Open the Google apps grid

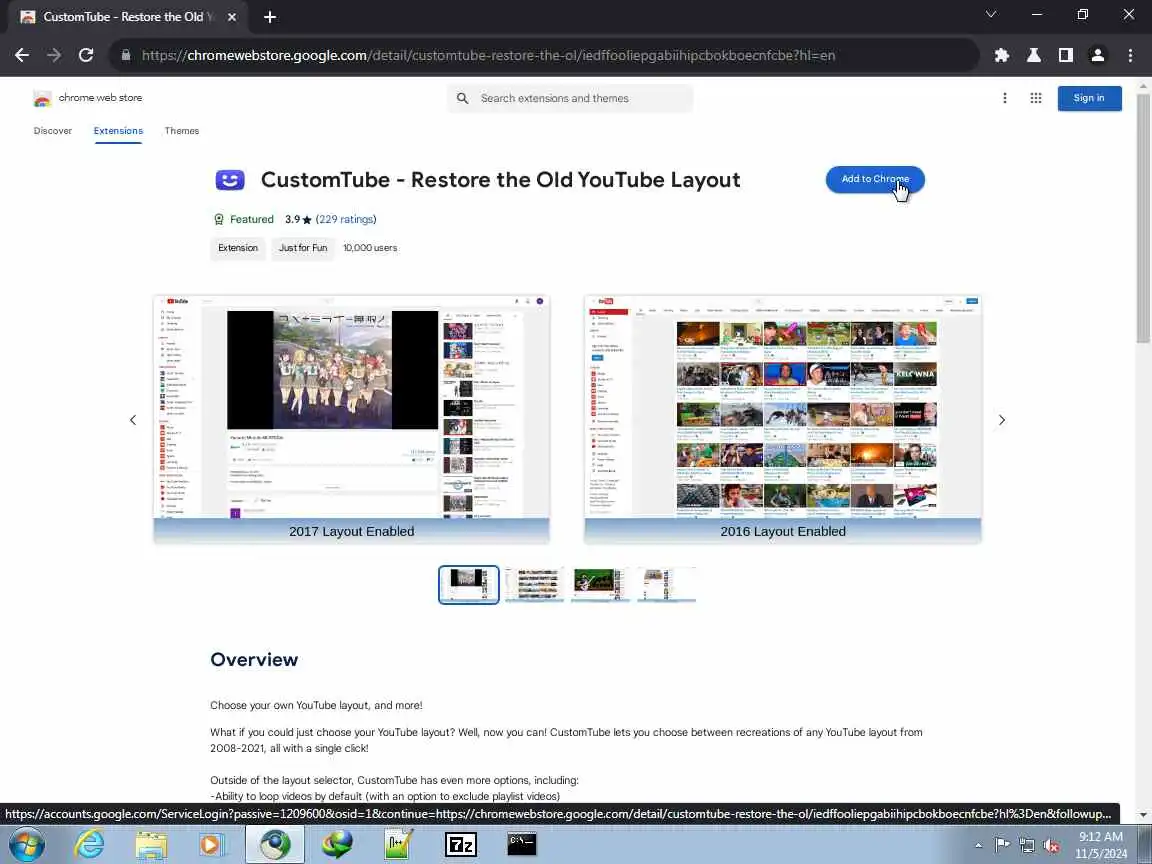[1036, 98]
